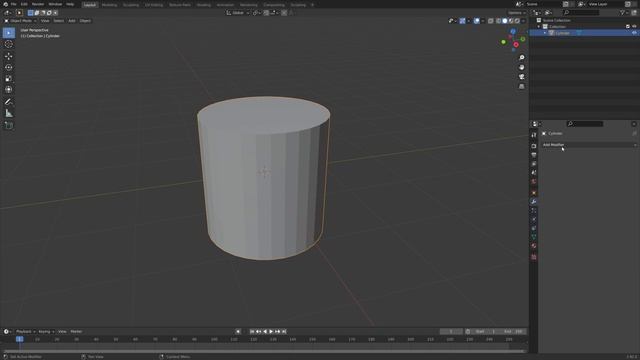Open the Scene properties tab
The height and width of the screenshot is (360, 640).
(x=534, y=173)
